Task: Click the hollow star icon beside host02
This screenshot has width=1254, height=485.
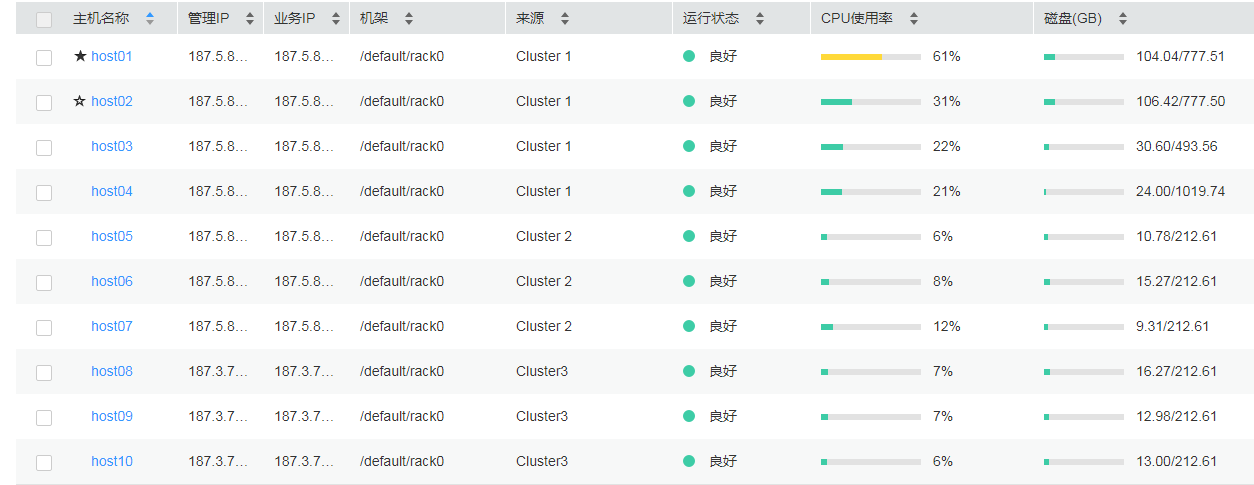Action: click(x=80, y=102)
